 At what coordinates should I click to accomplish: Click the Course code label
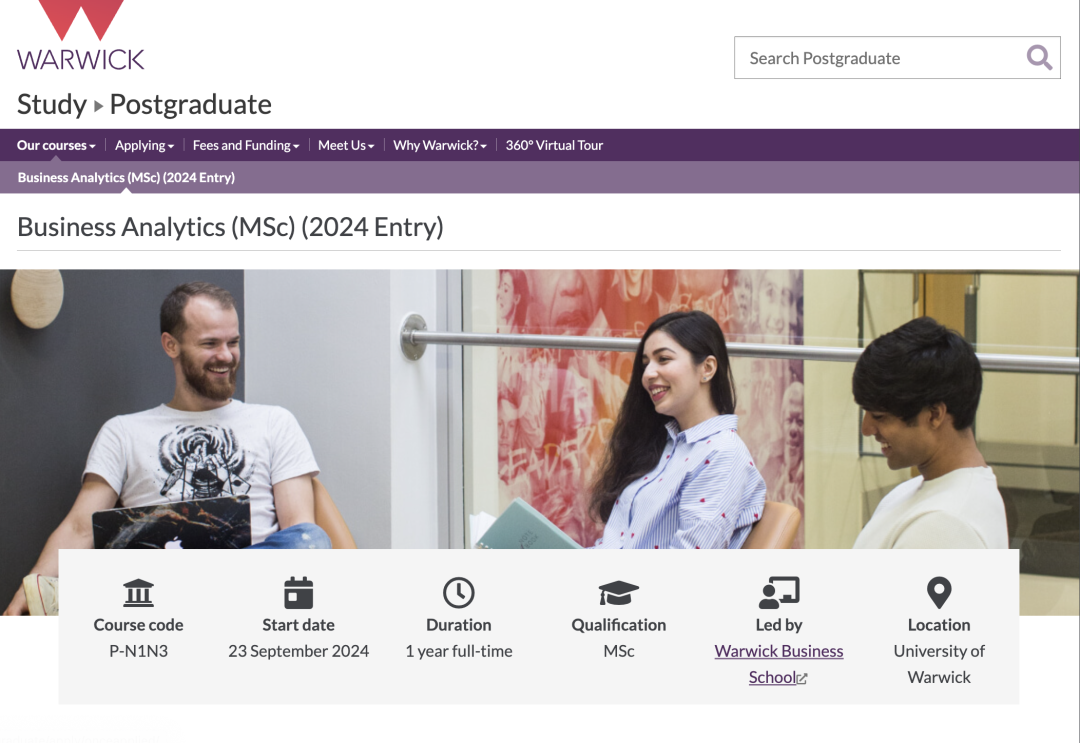click(138, 625)
